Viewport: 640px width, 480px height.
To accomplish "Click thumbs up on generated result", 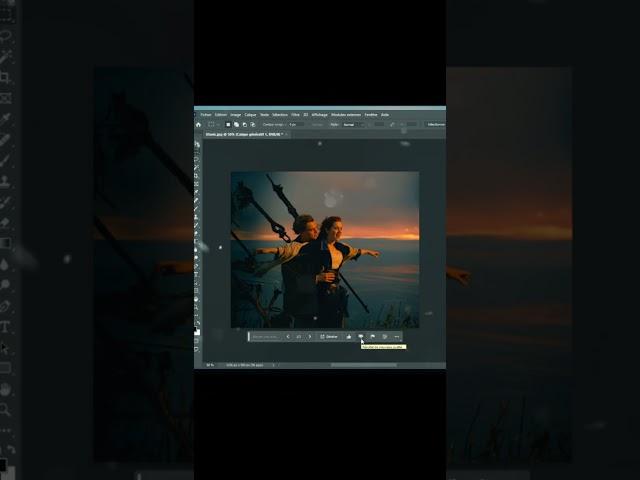I will 349,337.
